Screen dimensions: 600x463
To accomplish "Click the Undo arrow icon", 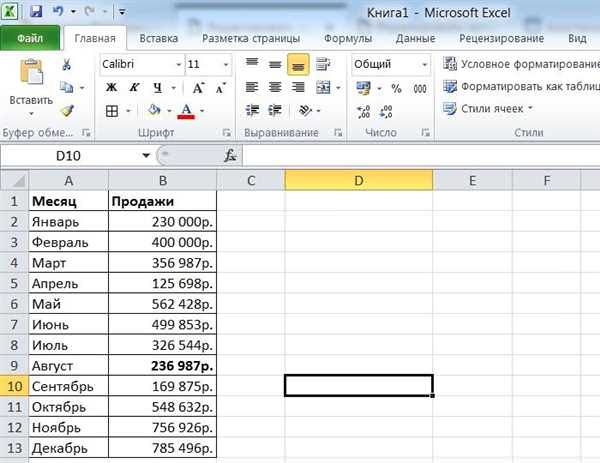I will (58, 11).
